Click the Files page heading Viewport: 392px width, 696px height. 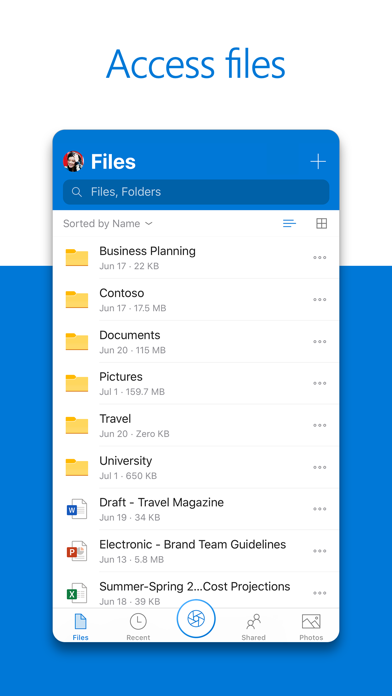coord(113,162)
